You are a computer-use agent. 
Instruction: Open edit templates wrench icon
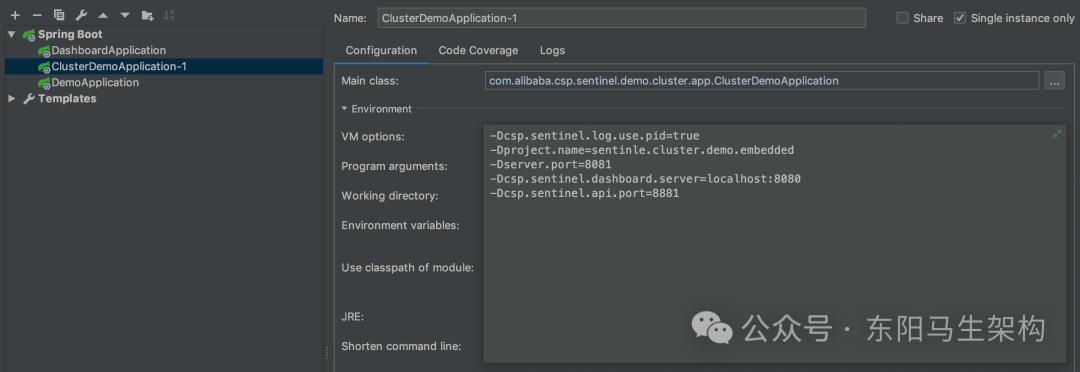[x=81, y=15]
